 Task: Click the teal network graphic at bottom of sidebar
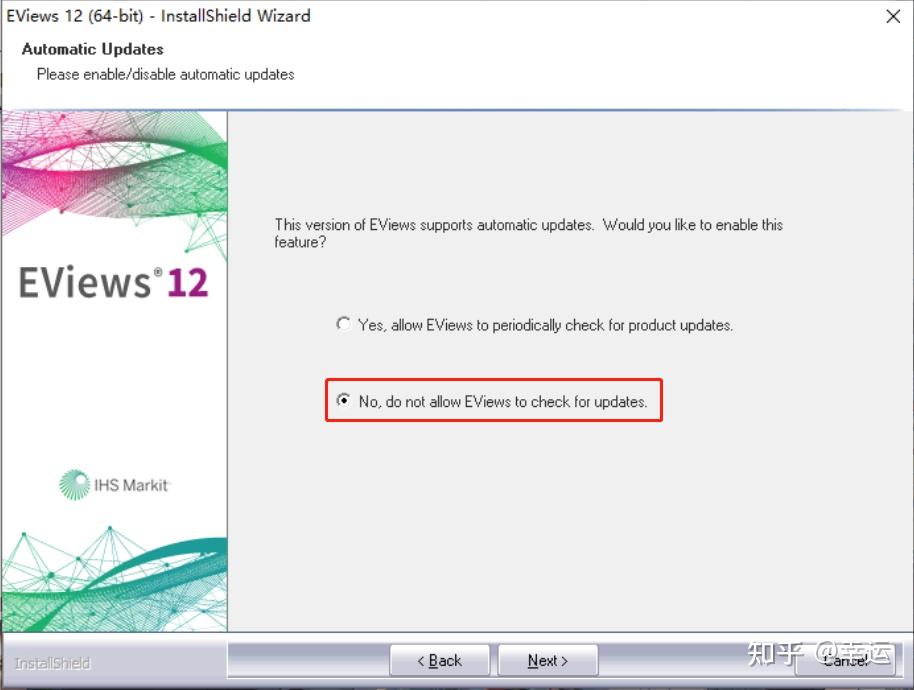(114, 578)
